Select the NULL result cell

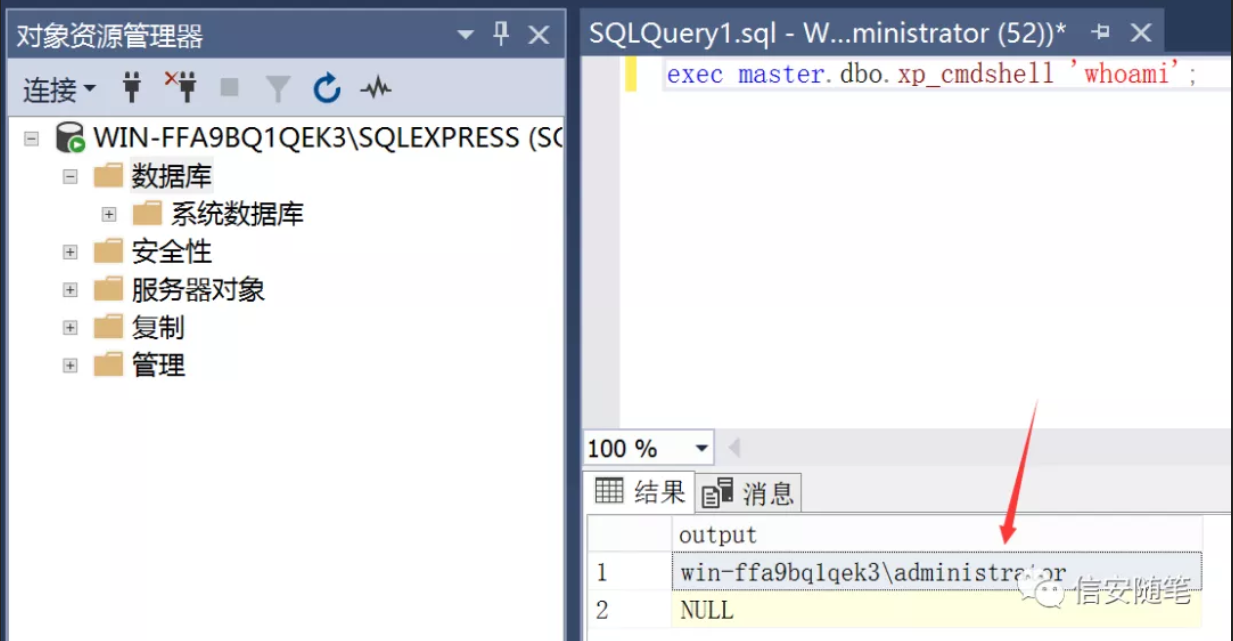[x=936, y=610]
